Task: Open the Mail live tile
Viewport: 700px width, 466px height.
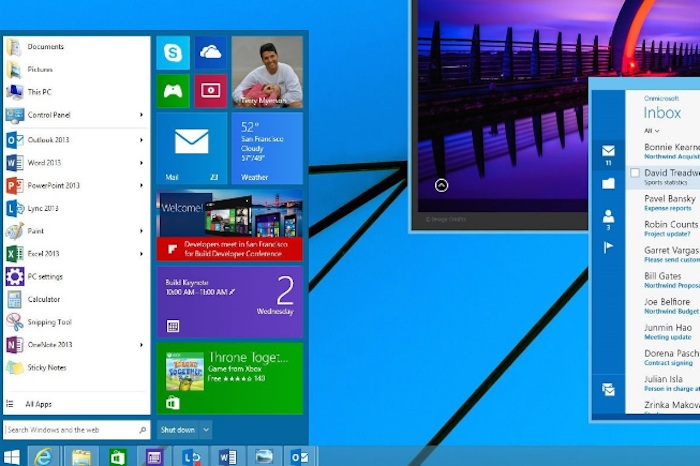Action: click(191, 148)
